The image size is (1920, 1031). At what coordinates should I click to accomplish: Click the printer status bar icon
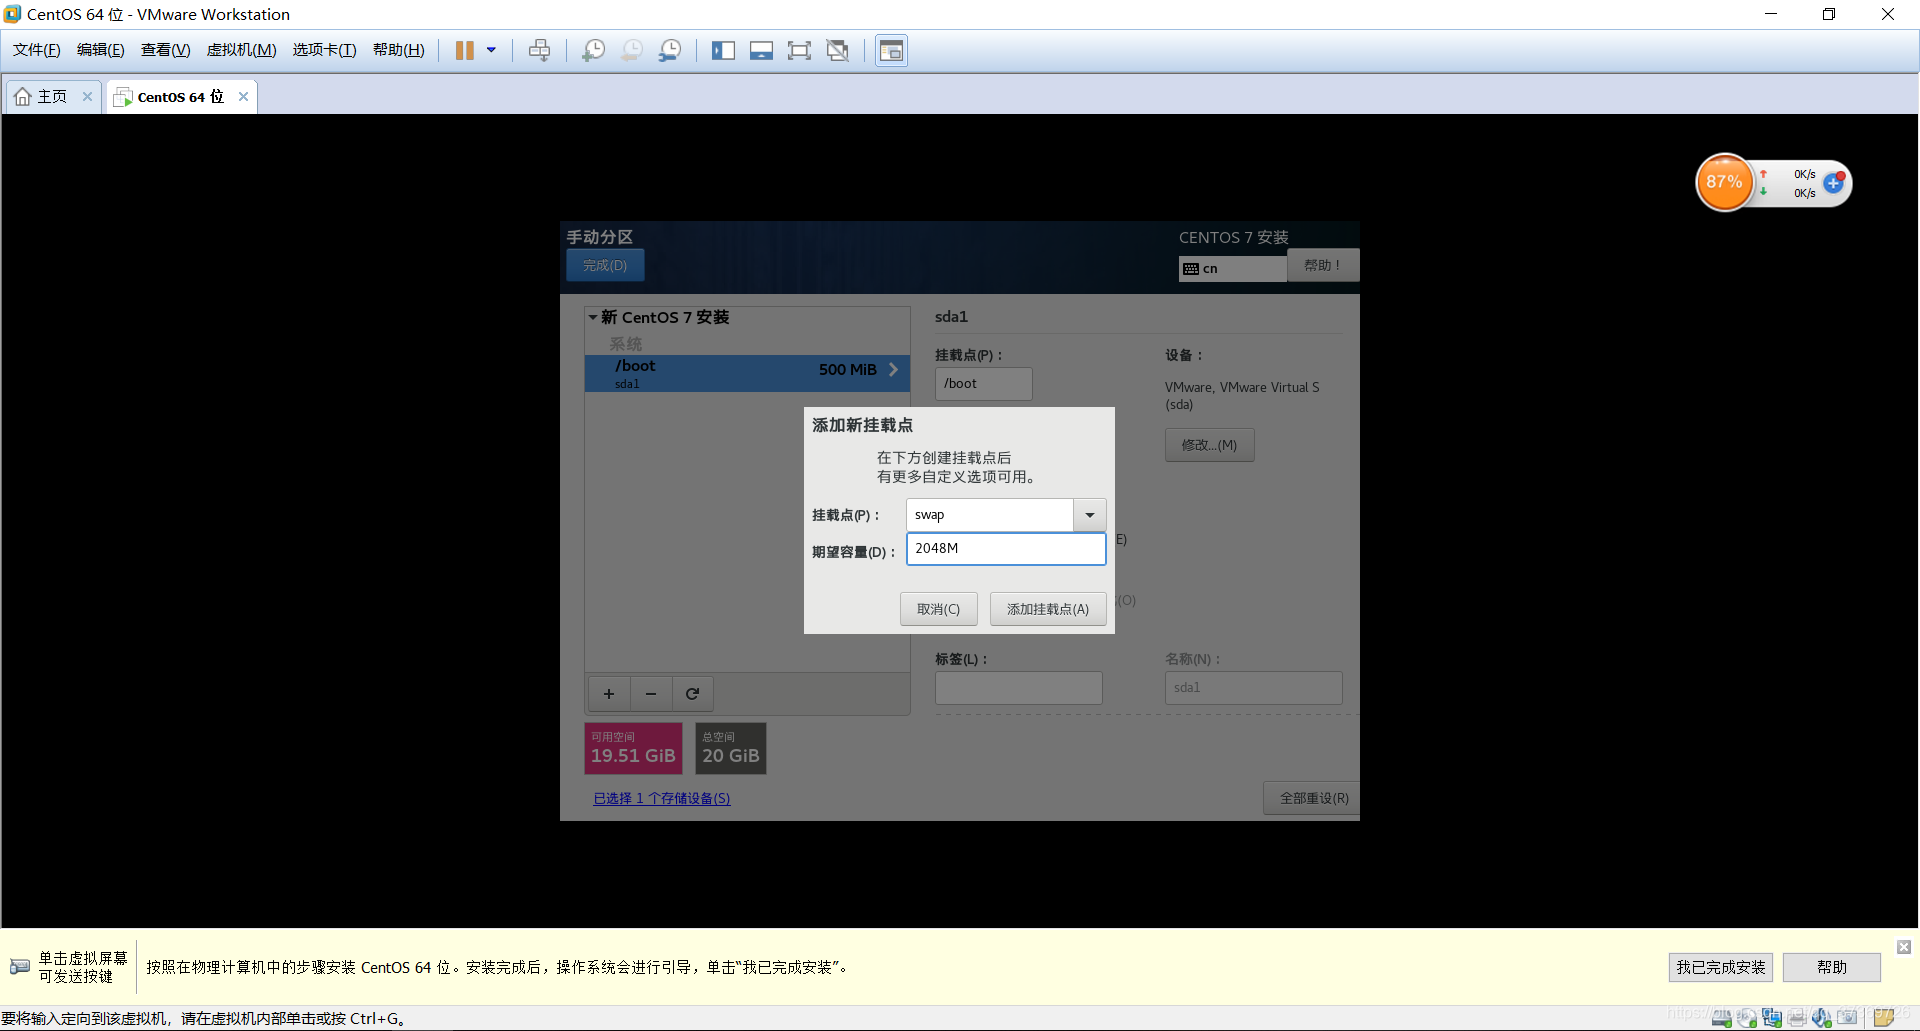coord(1797,1018)
